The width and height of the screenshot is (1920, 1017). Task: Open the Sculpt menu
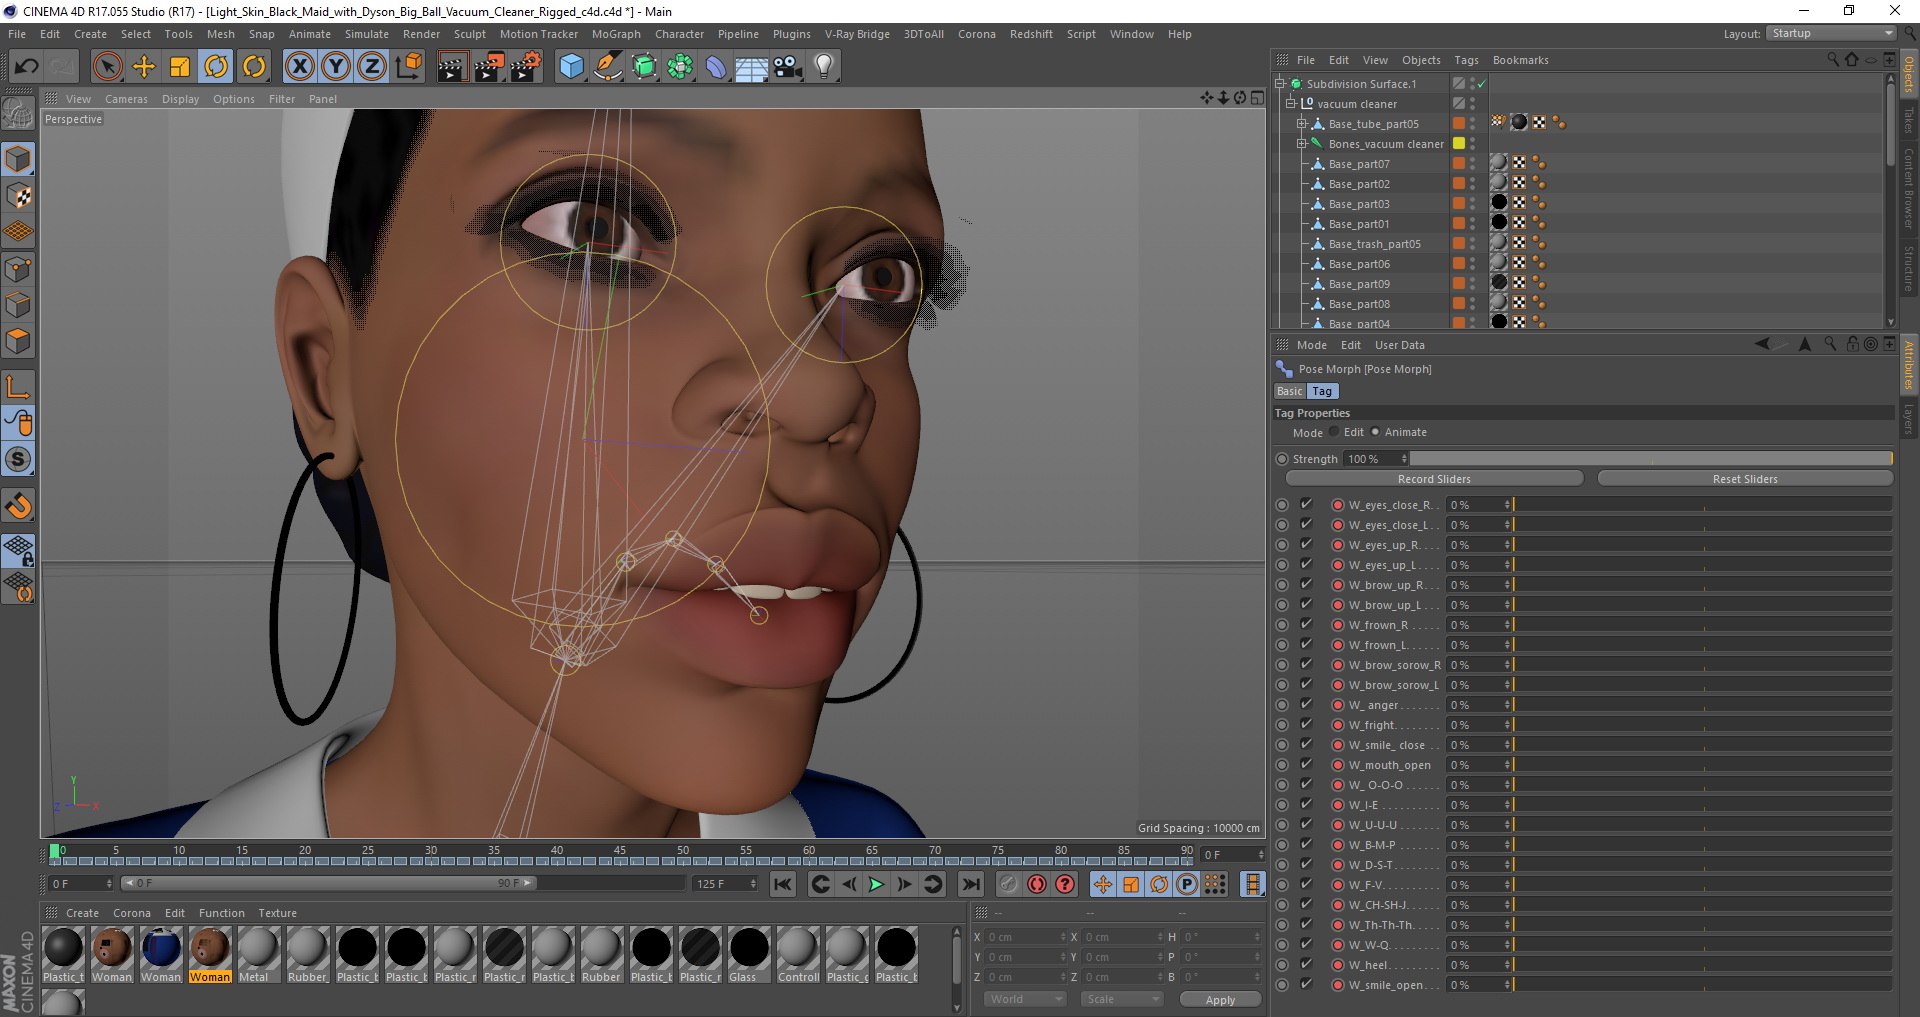coord(469,34)
